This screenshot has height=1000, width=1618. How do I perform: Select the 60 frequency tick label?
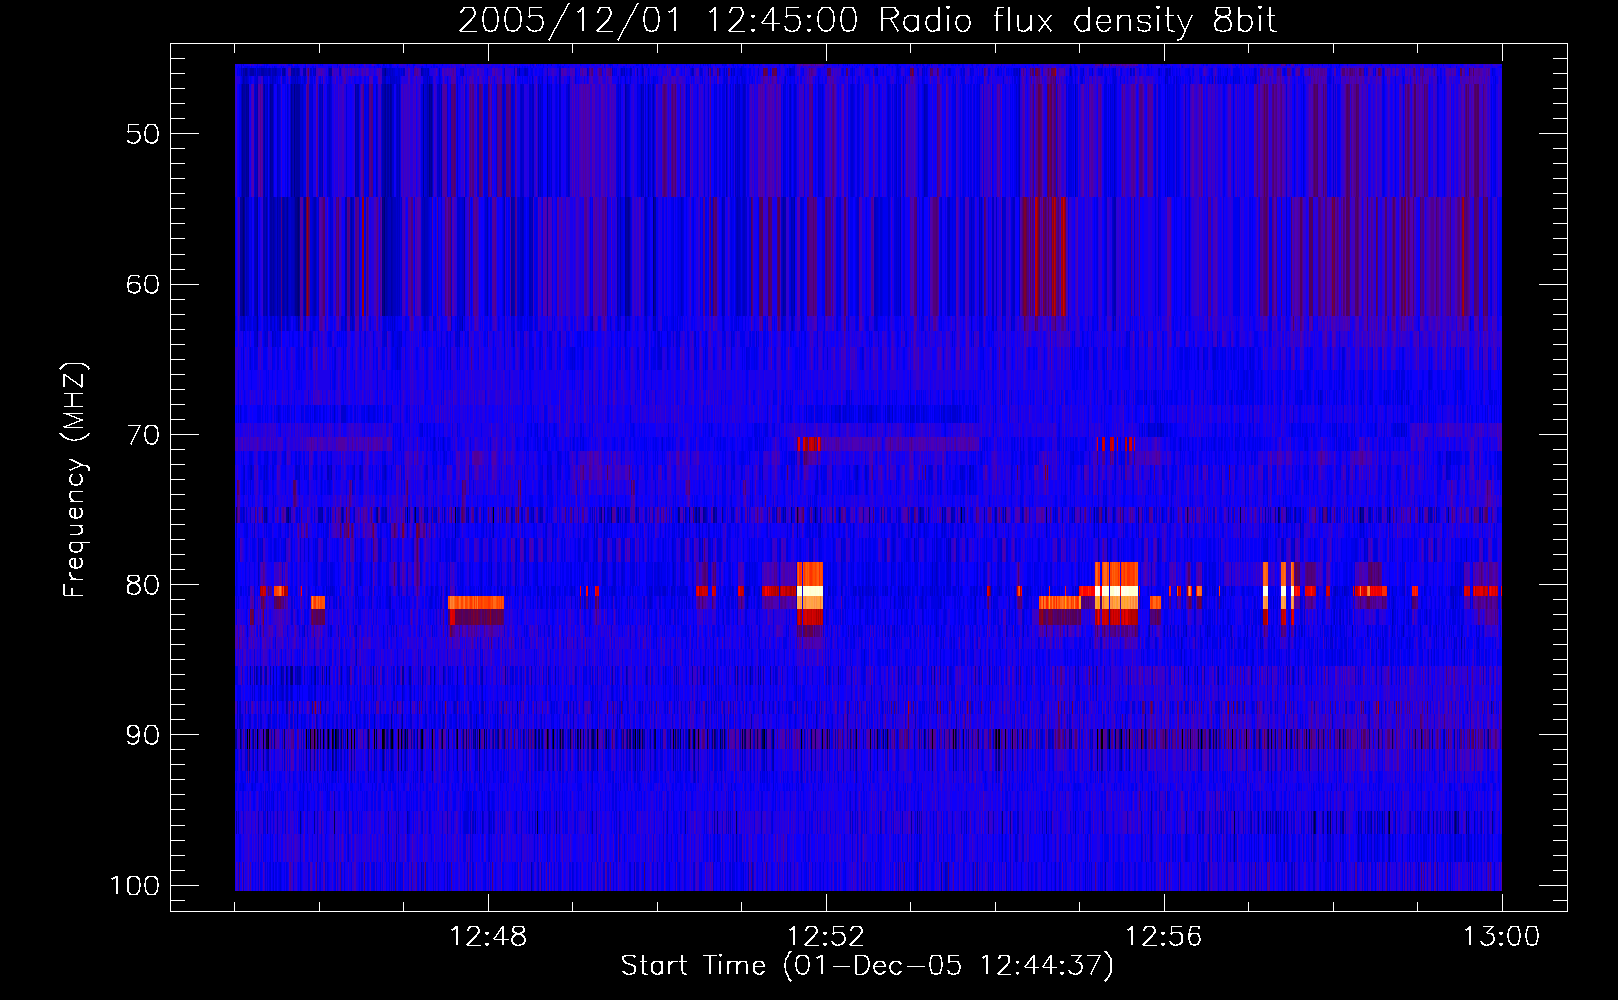[143, 284]
